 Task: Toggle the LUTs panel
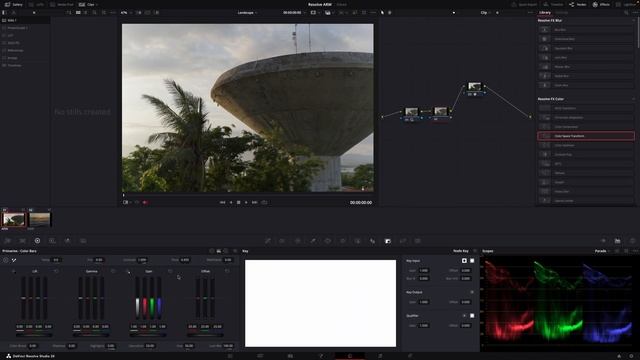click(x=36, y=4)
